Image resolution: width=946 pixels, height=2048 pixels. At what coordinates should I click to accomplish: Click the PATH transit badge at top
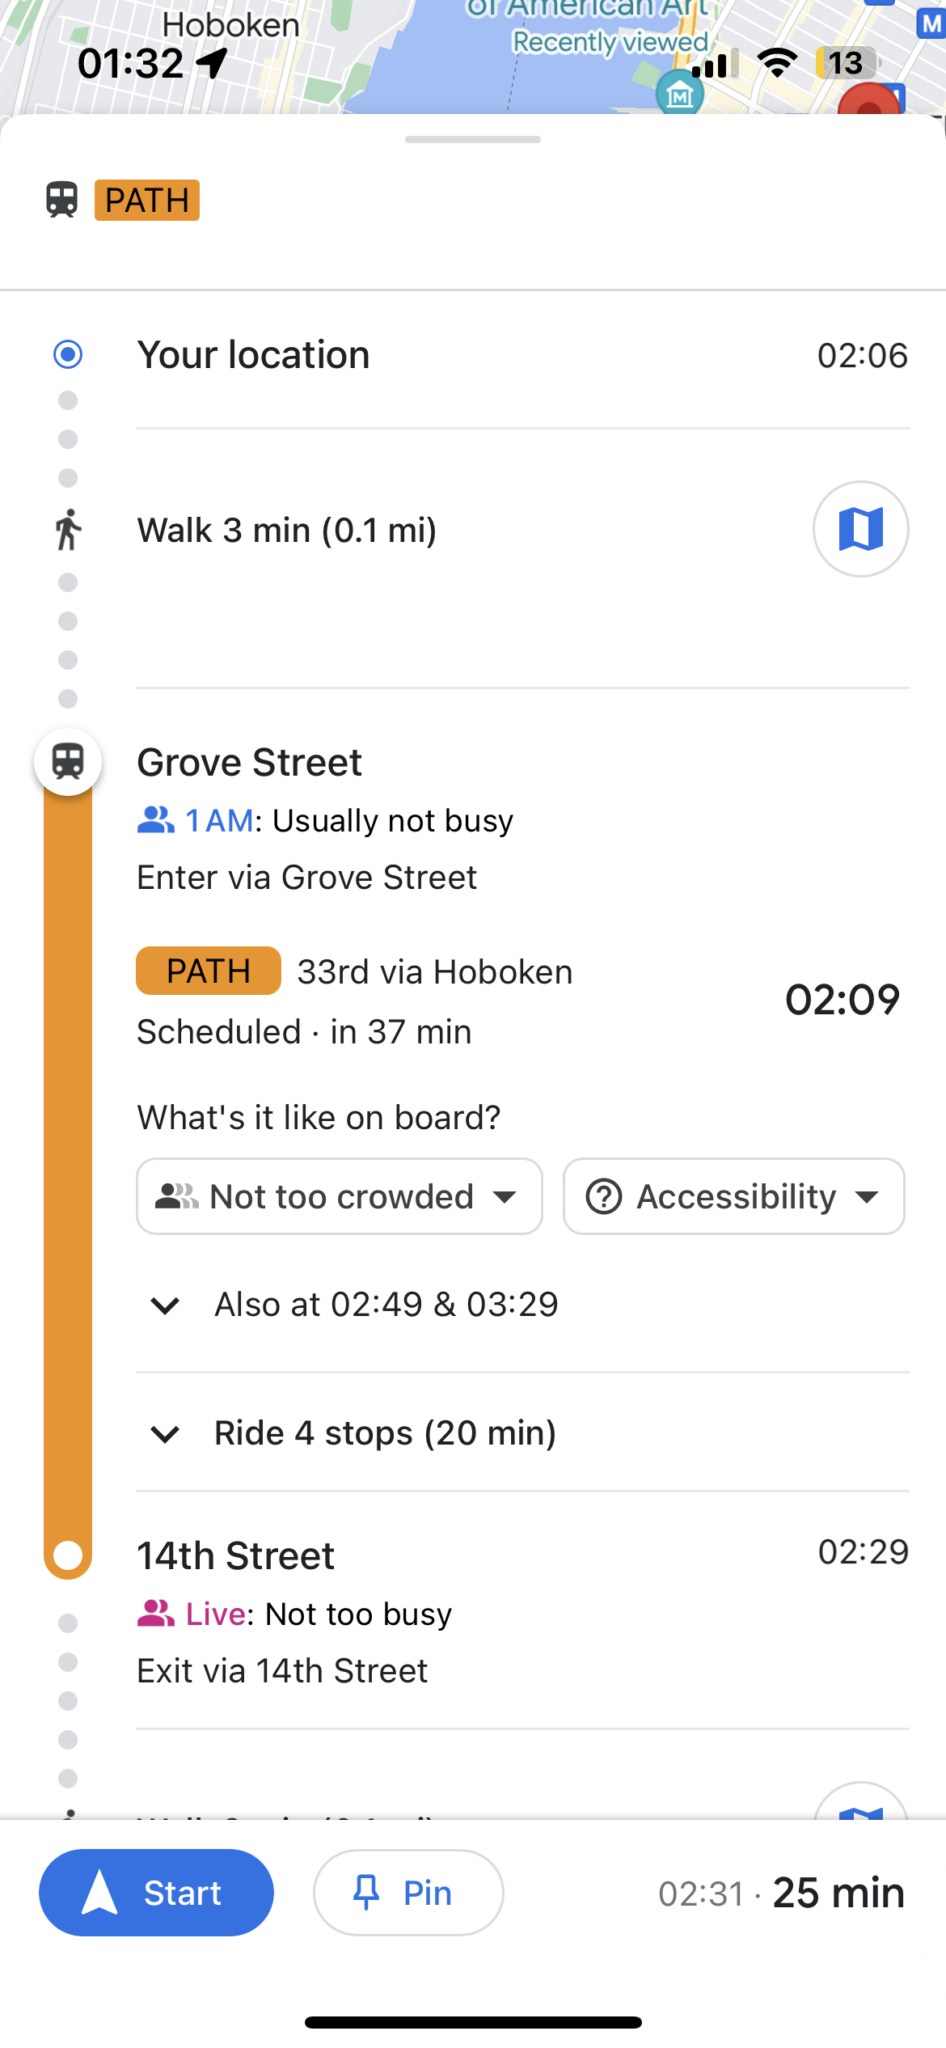pos(146,200)
